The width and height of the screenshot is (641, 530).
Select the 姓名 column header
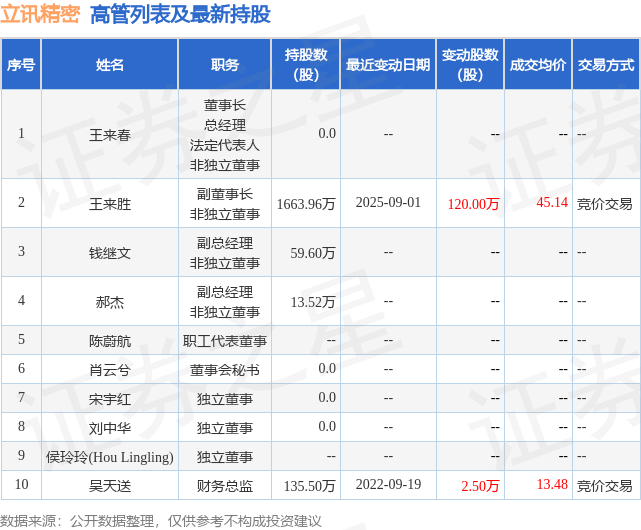[x=110, y=65]
